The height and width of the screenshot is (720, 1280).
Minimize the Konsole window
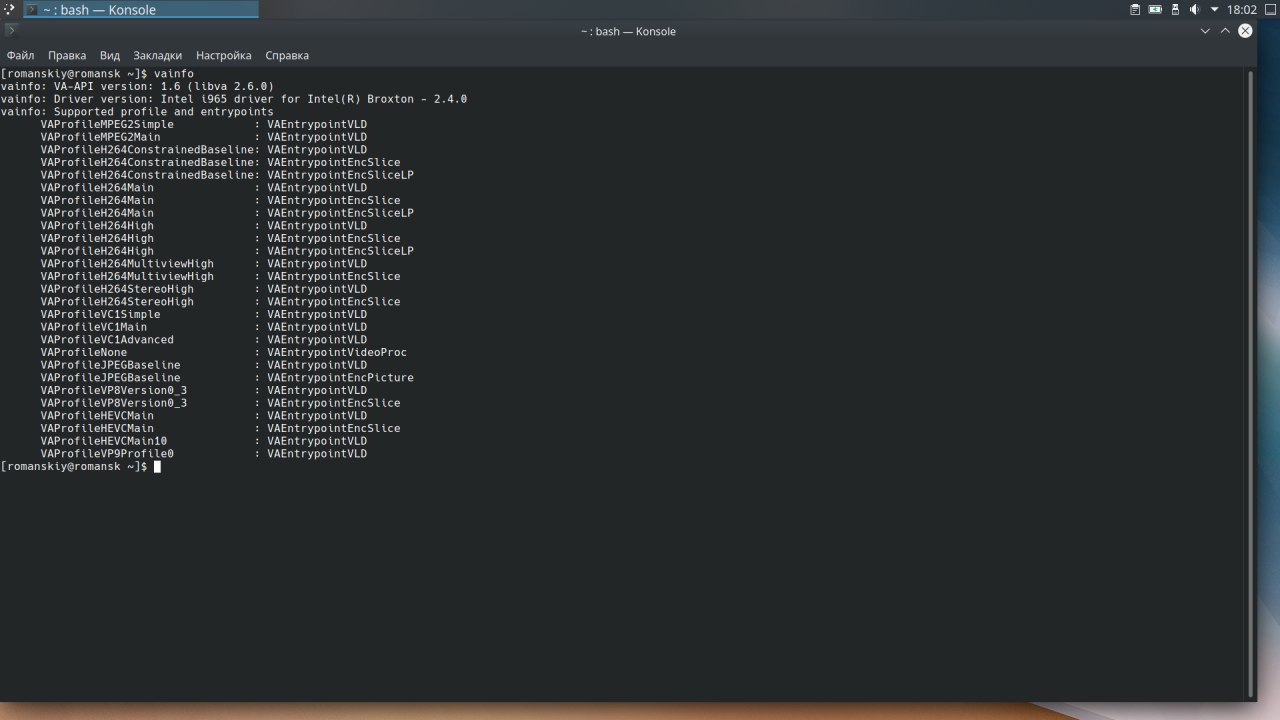[1207, 31]
